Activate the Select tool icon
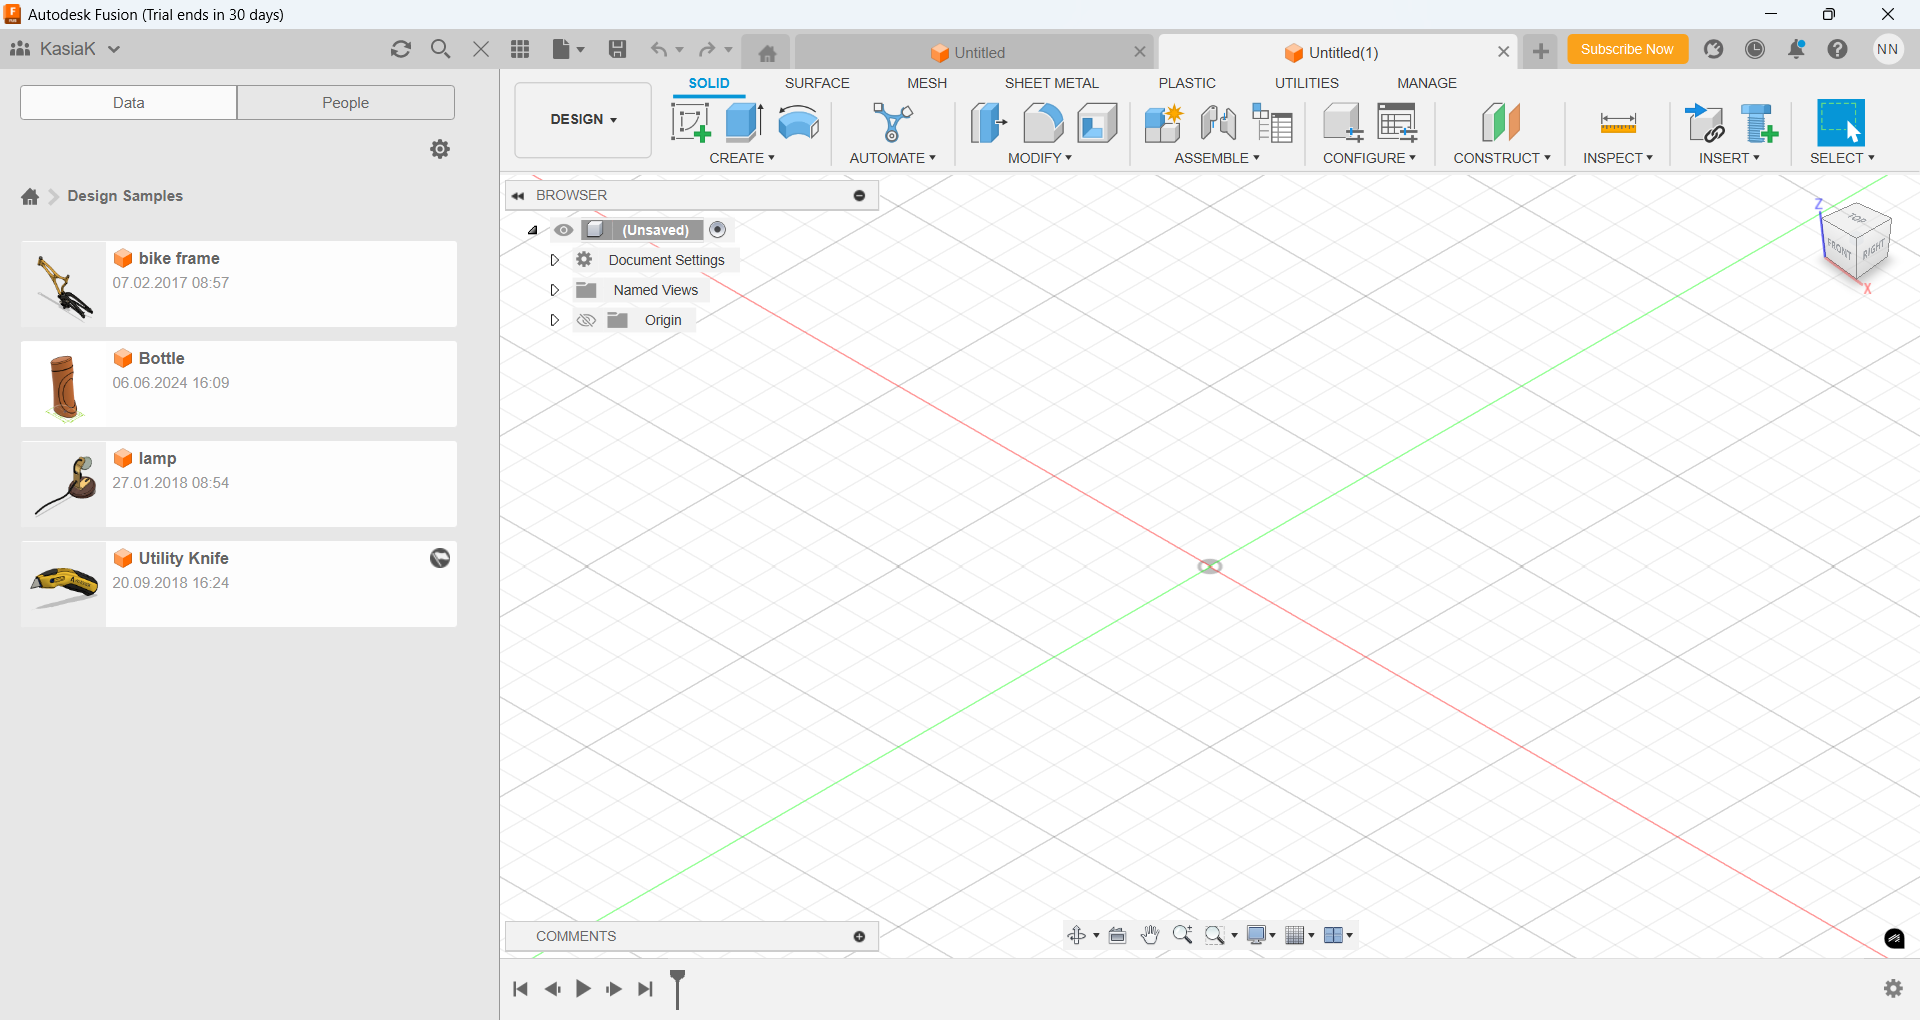 pos(1841,123)
